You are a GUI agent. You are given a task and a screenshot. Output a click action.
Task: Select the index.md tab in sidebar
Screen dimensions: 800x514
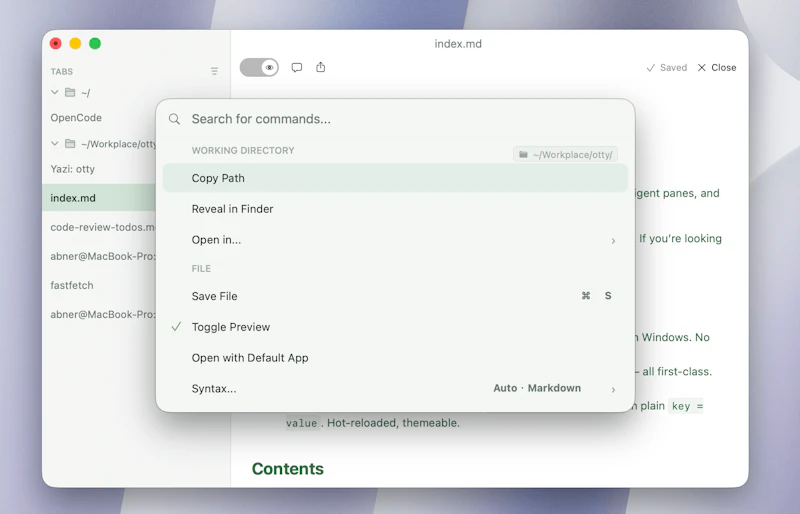tap(99, 198)
